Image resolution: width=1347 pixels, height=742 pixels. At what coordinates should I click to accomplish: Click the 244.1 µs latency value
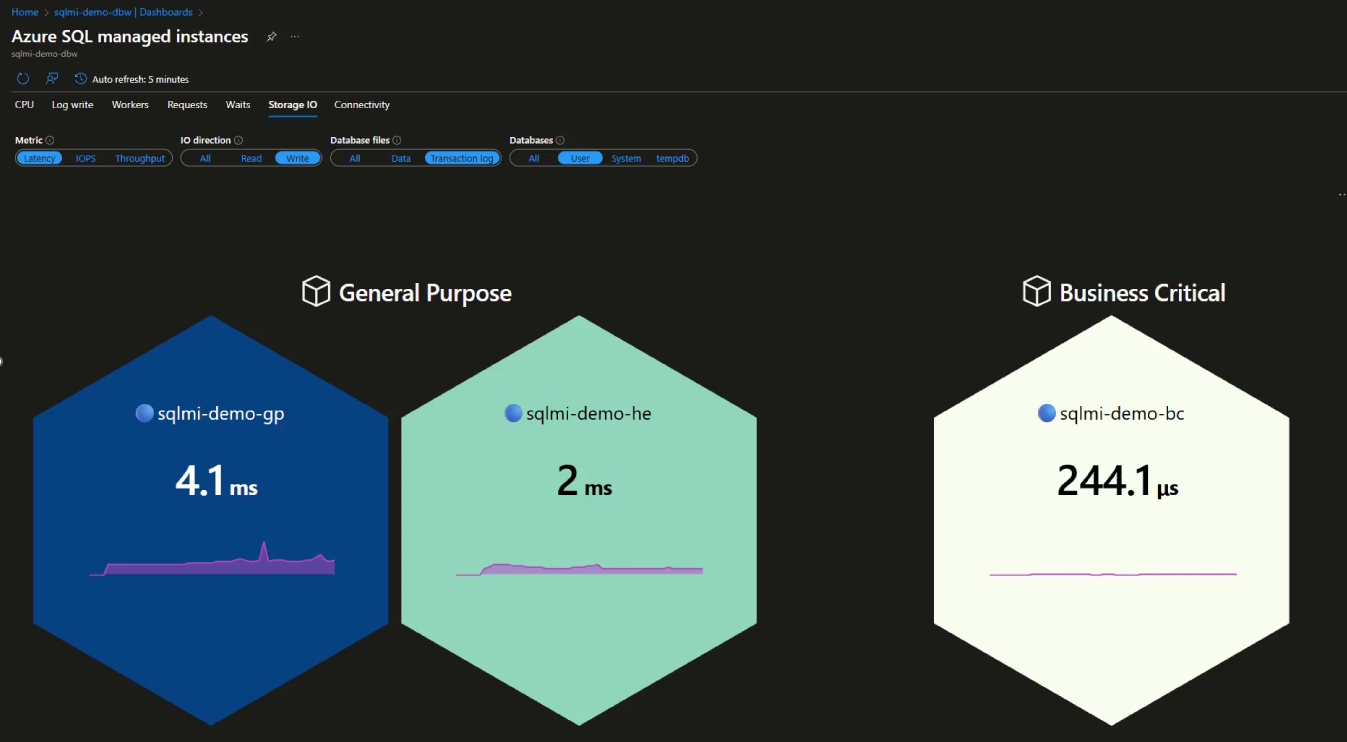(1118, 483)
